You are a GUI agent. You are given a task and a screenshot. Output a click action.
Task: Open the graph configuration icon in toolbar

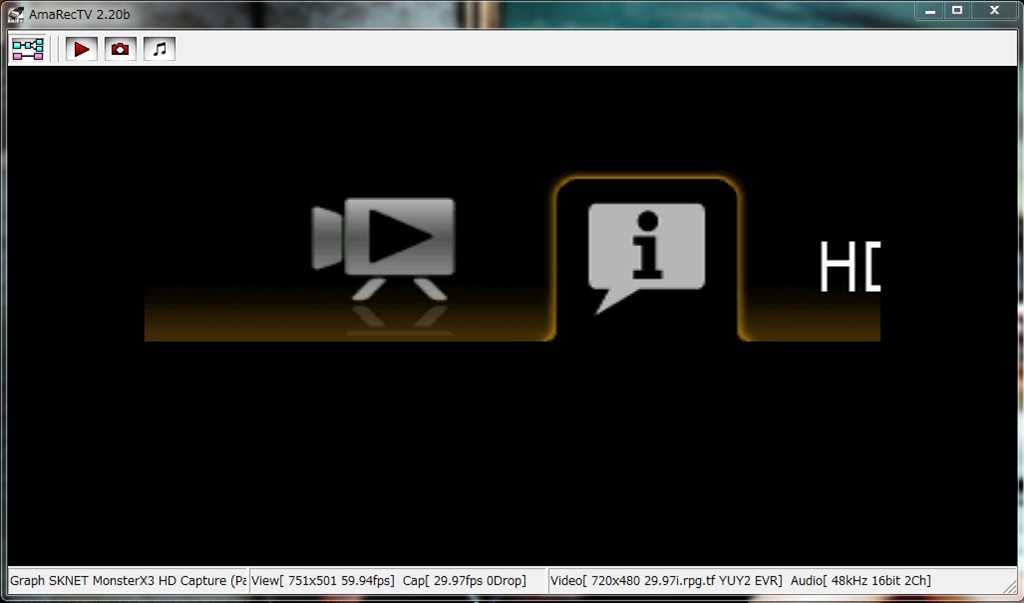27,49
